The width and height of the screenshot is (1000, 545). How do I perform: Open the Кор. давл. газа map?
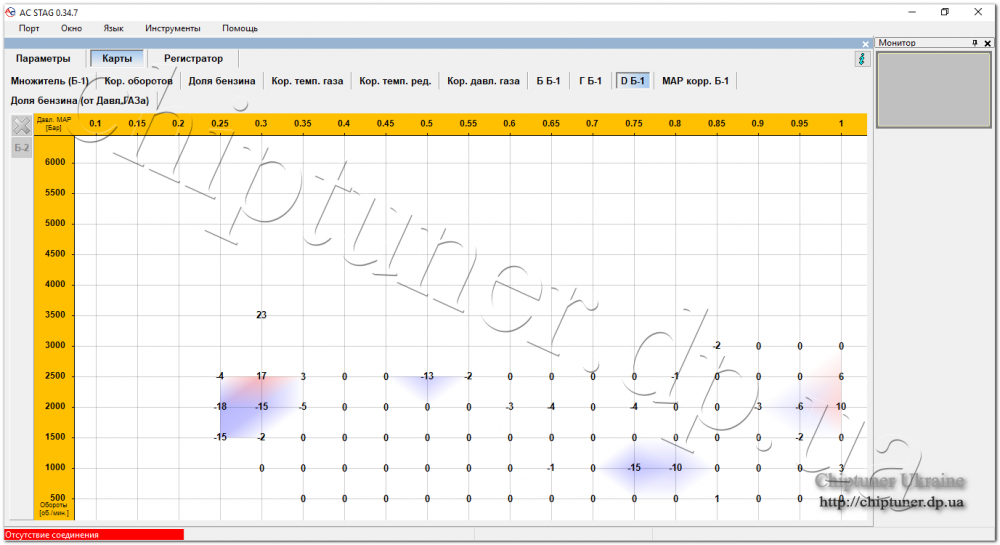(x=483, y=81)
